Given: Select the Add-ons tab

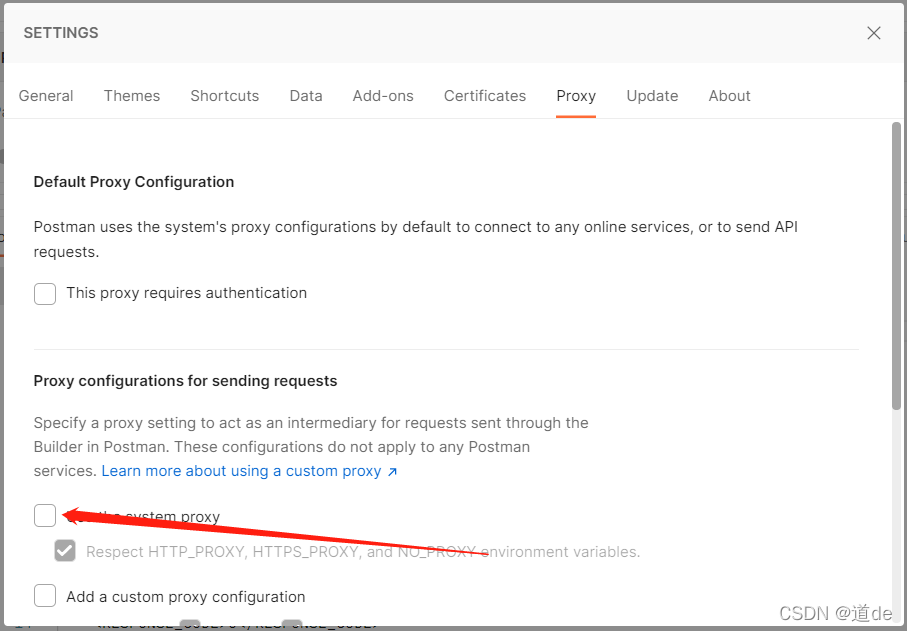Looking at the screenshot, I should pos(383,95).
